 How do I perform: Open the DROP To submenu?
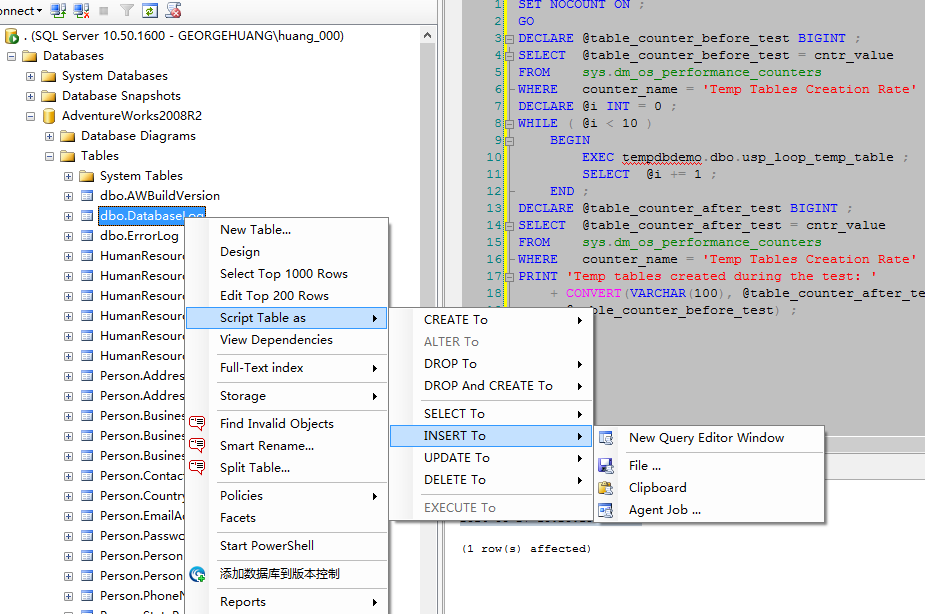[x=491, y=364]
